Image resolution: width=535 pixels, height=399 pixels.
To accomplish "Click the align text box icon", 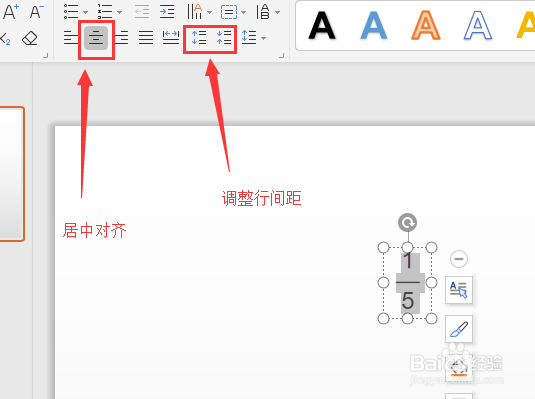I will [x=229, y=12].
